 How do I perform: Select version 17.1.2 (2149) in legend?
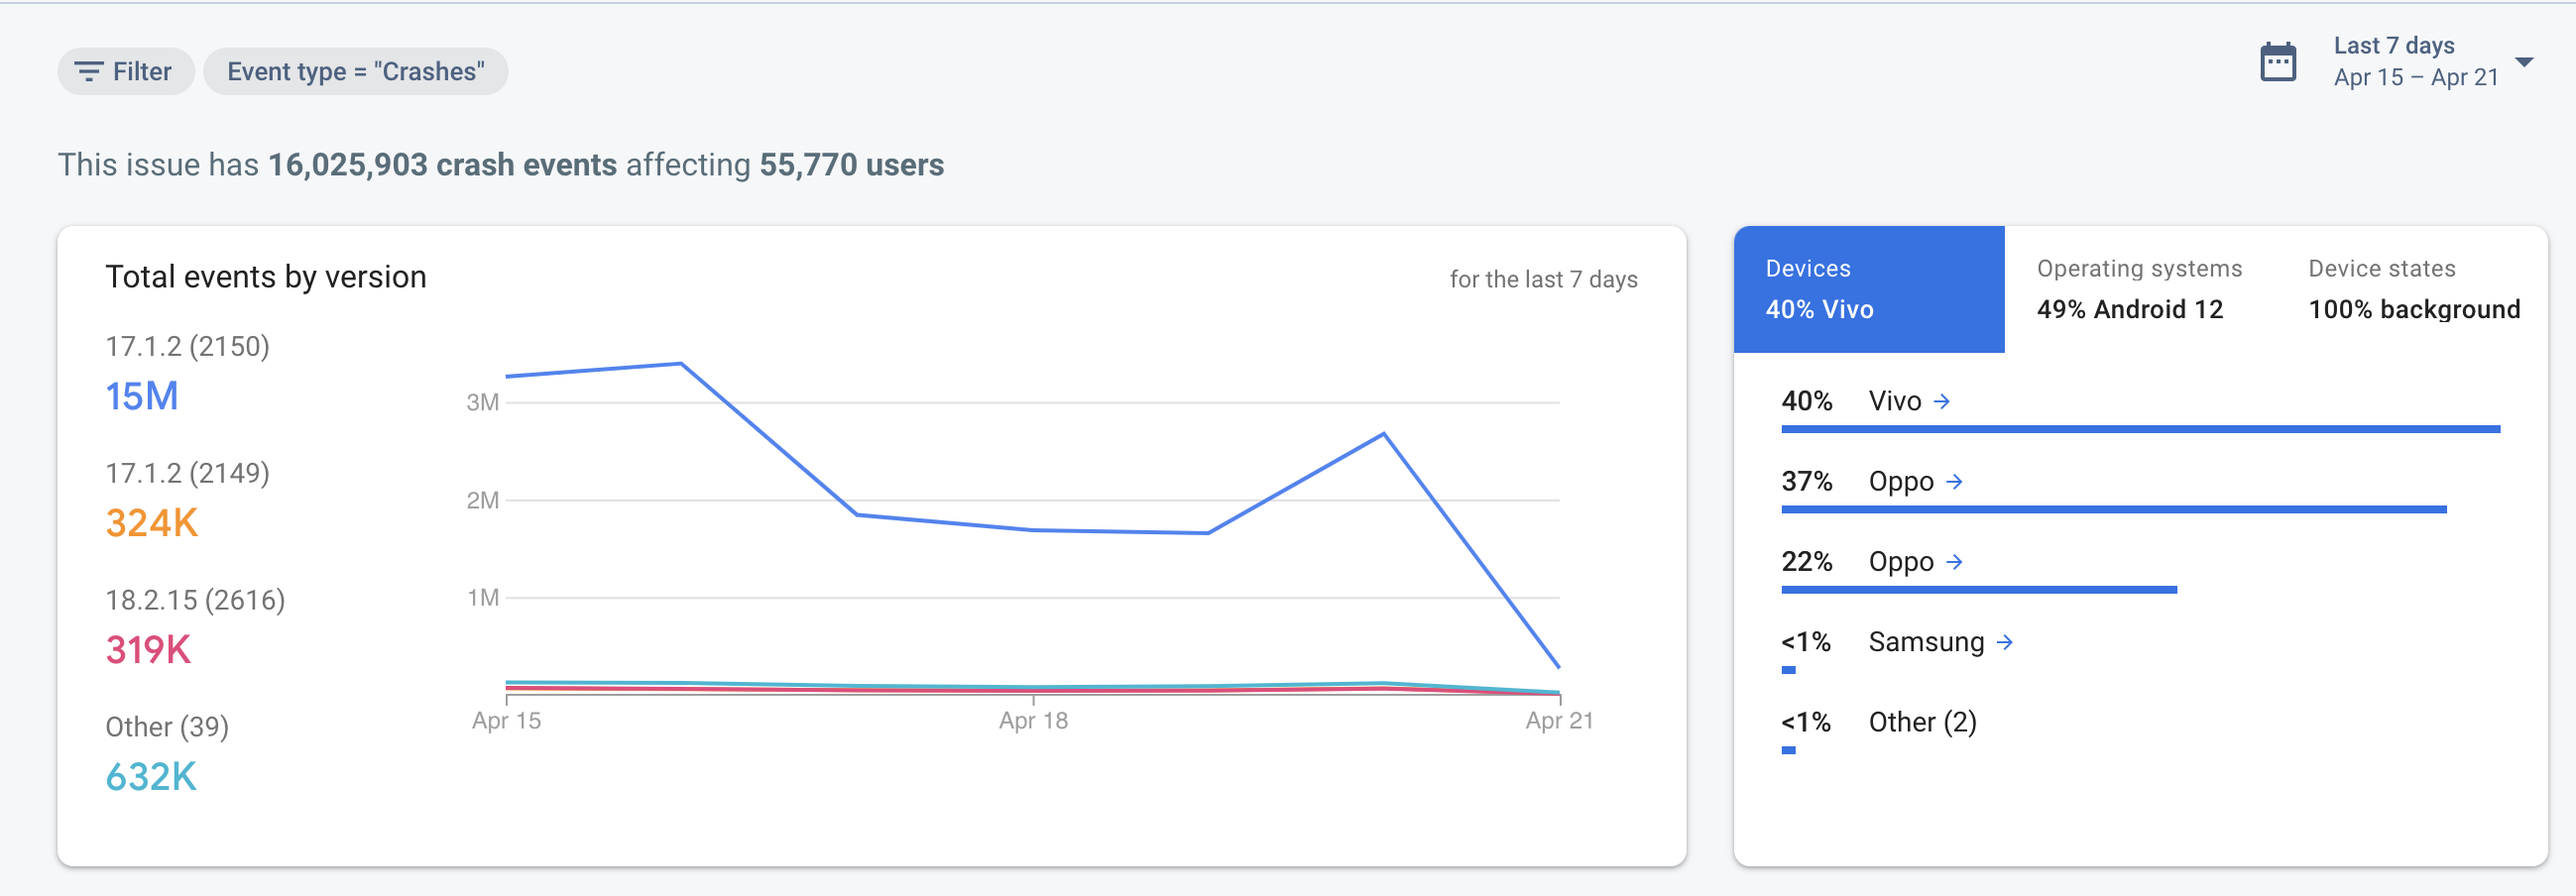[187, 473]
